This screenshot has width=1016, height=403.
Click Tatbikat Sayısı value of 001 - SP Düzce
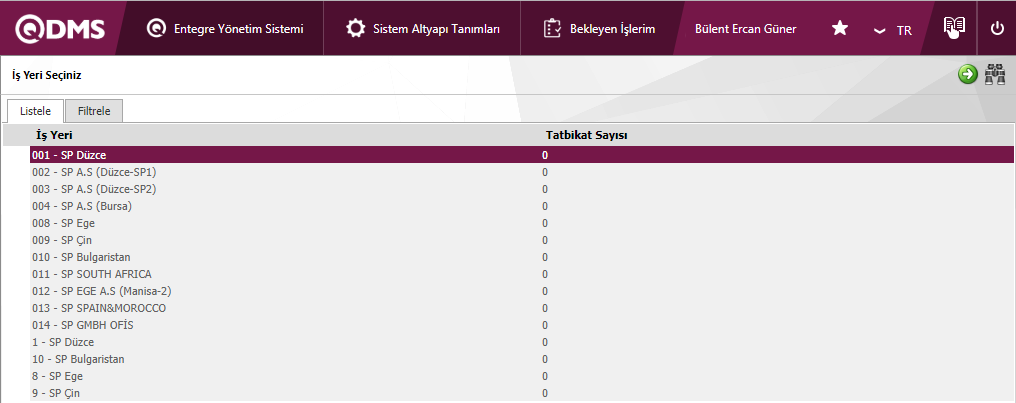pyautogui.click(x=545, y=155)
